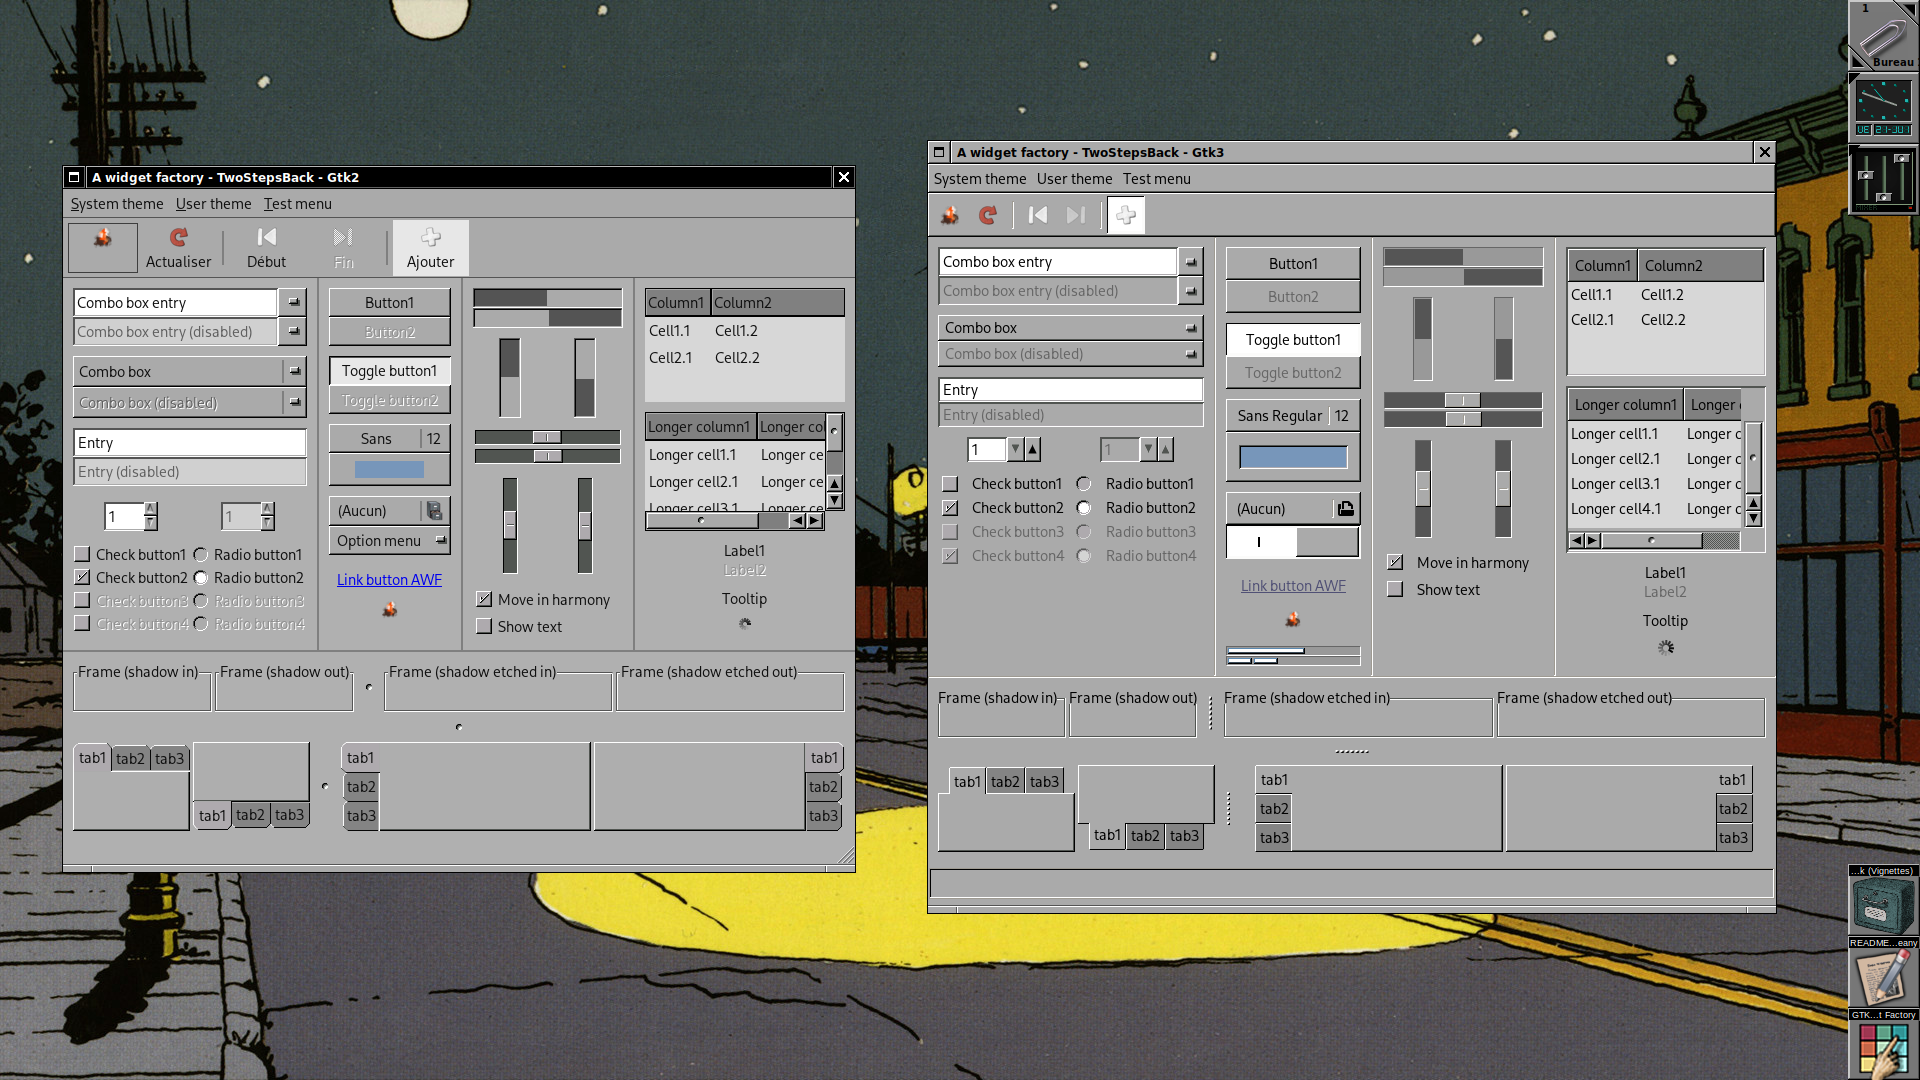Open Option menu dropdown in Gtk2

390,541
